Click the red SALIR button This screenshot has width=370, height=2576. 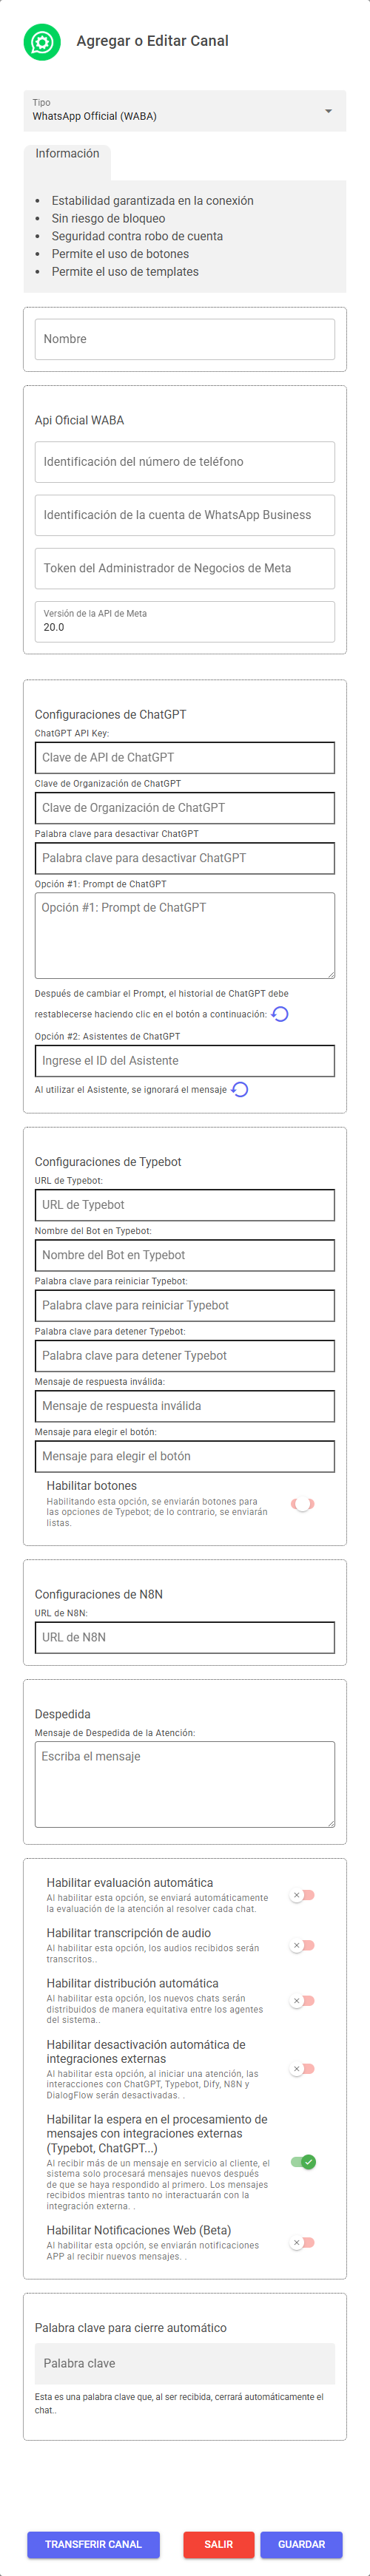pos(218,2544)
